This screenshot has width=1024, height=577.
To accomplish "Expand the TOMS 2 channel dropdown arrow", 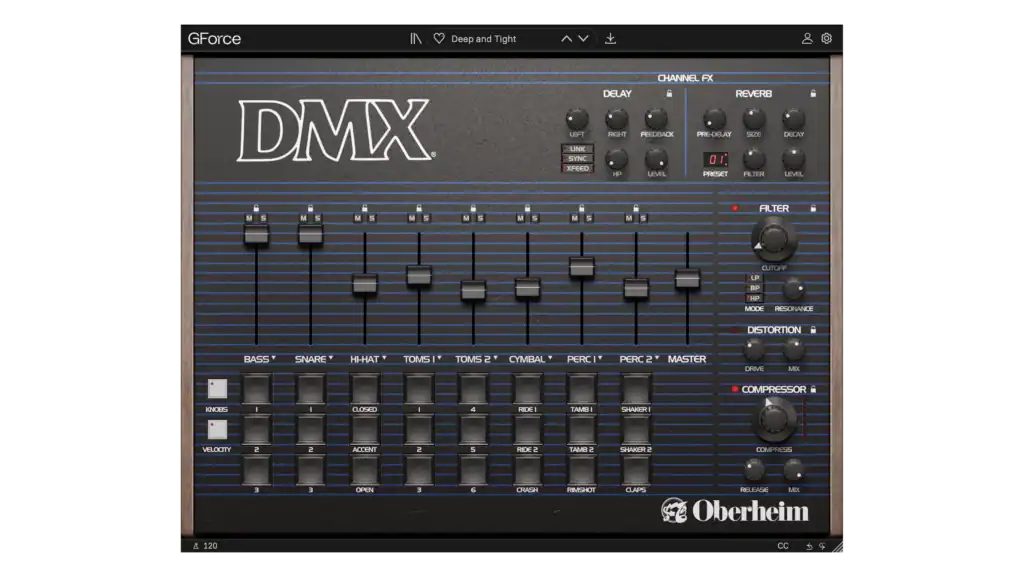I will [496, 358].
